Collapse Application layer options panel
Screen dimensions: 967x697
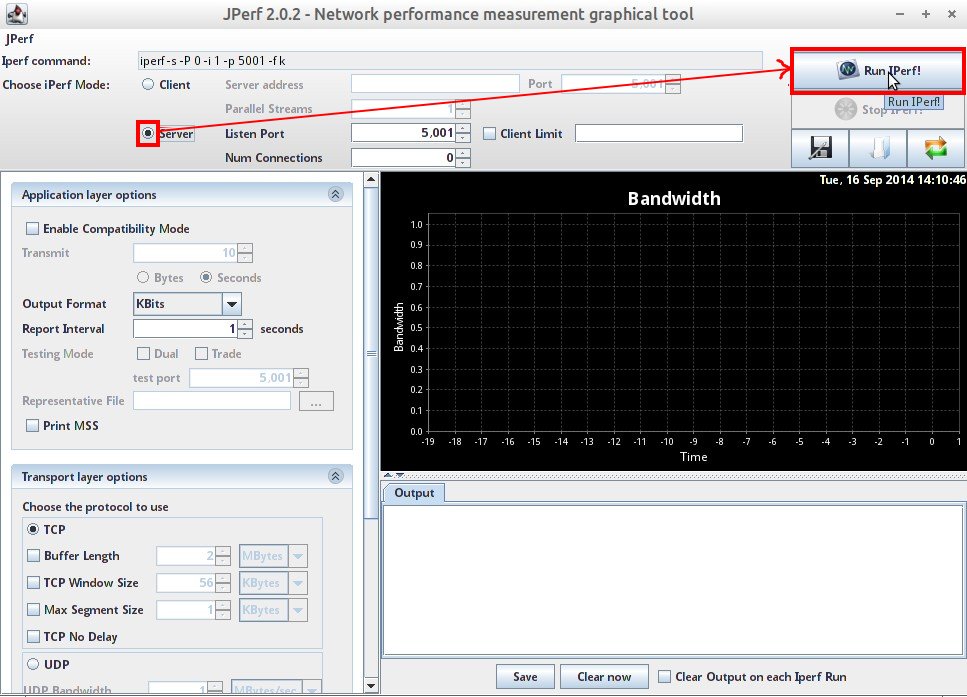tap(335, 195)
